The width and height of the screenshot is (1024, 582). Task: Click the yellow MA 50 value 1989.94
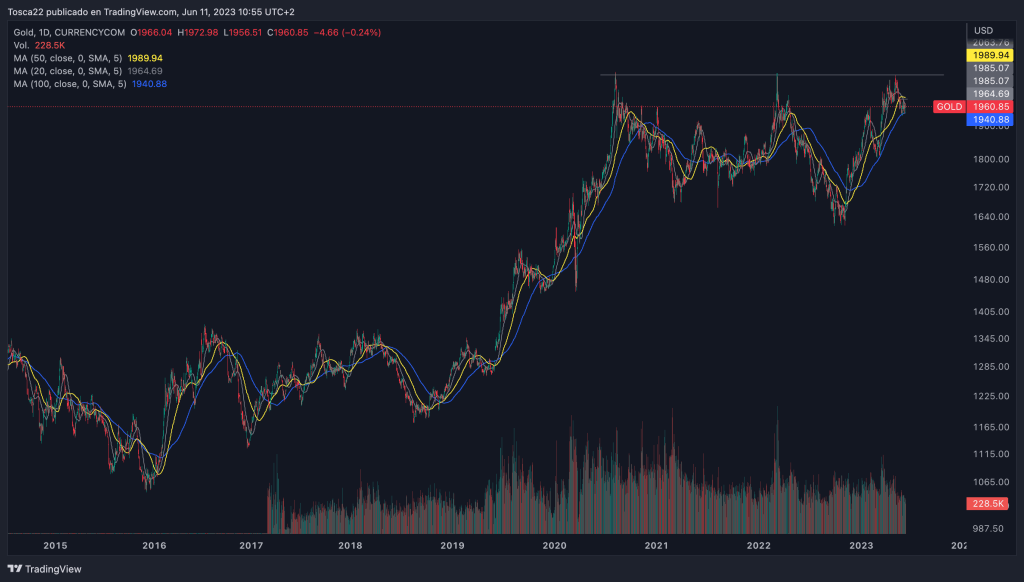[x=145, y=58]
